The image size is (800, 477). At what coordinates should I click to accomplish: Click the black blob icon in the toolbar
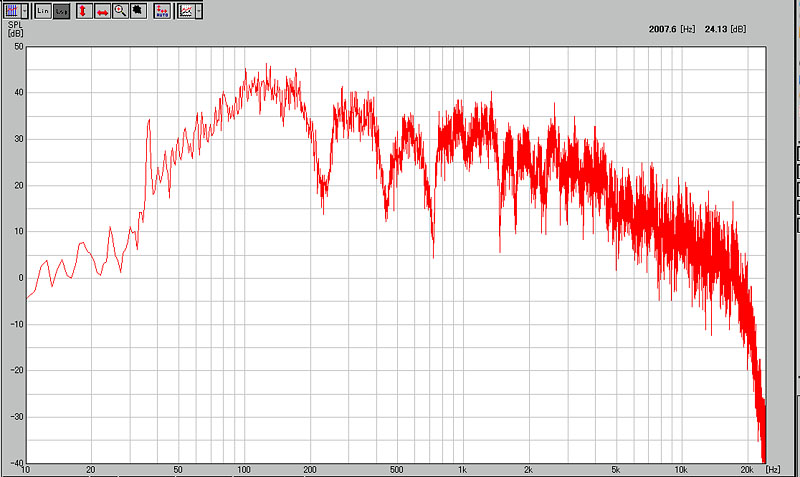tap(138, 11)
